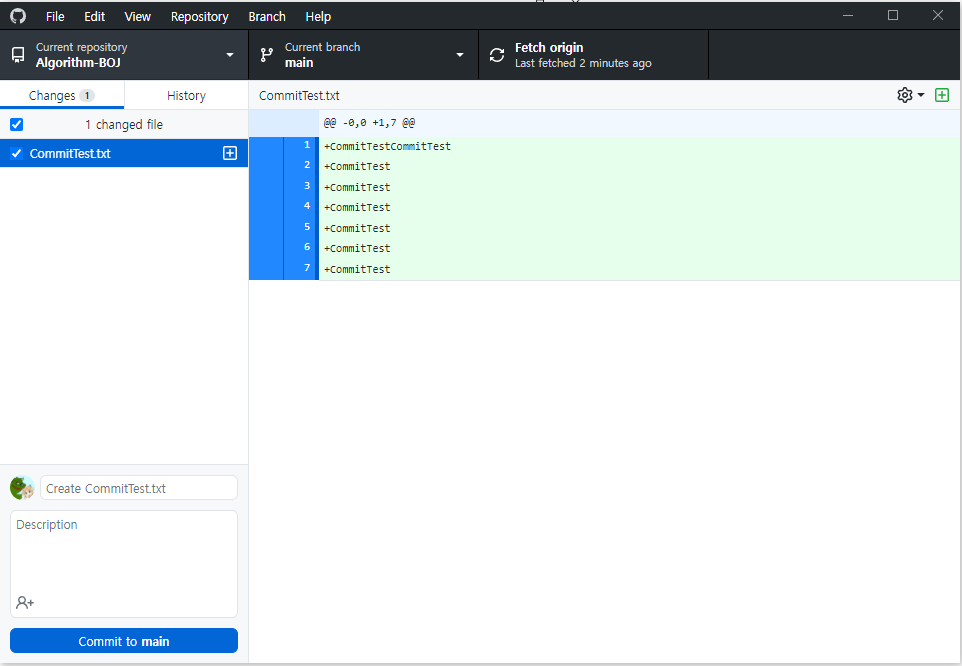Uncheck the CommitTest.txt file checkbox
This screenshot has height=666, width=962.
[x=17, y=153]
